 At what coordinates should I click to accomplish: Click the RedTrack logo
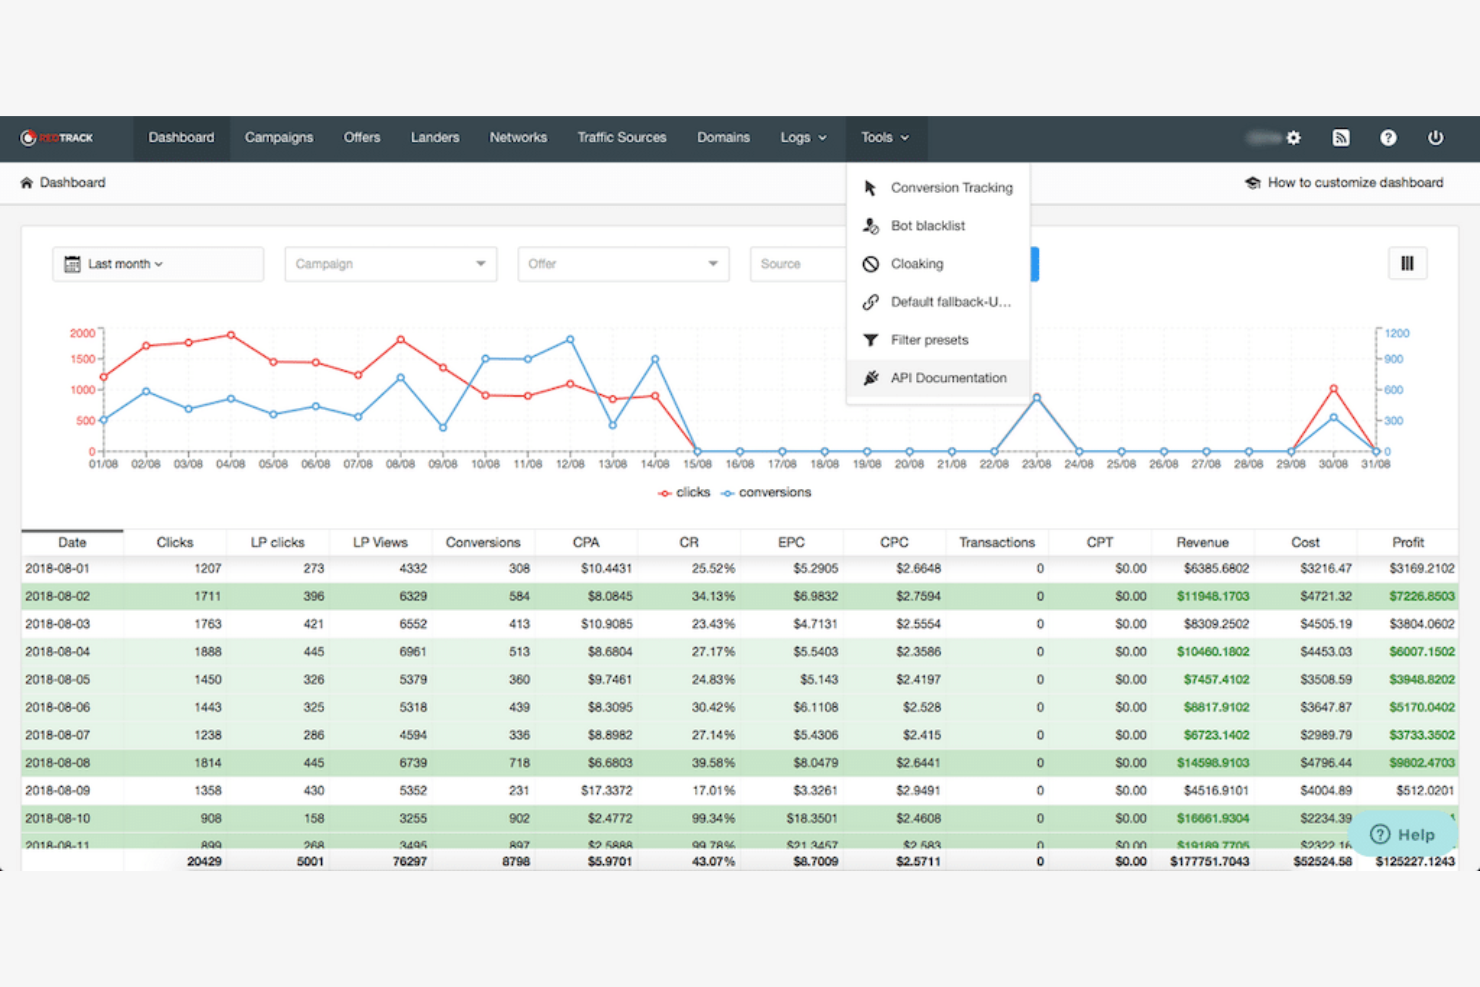tap(57, 137)
